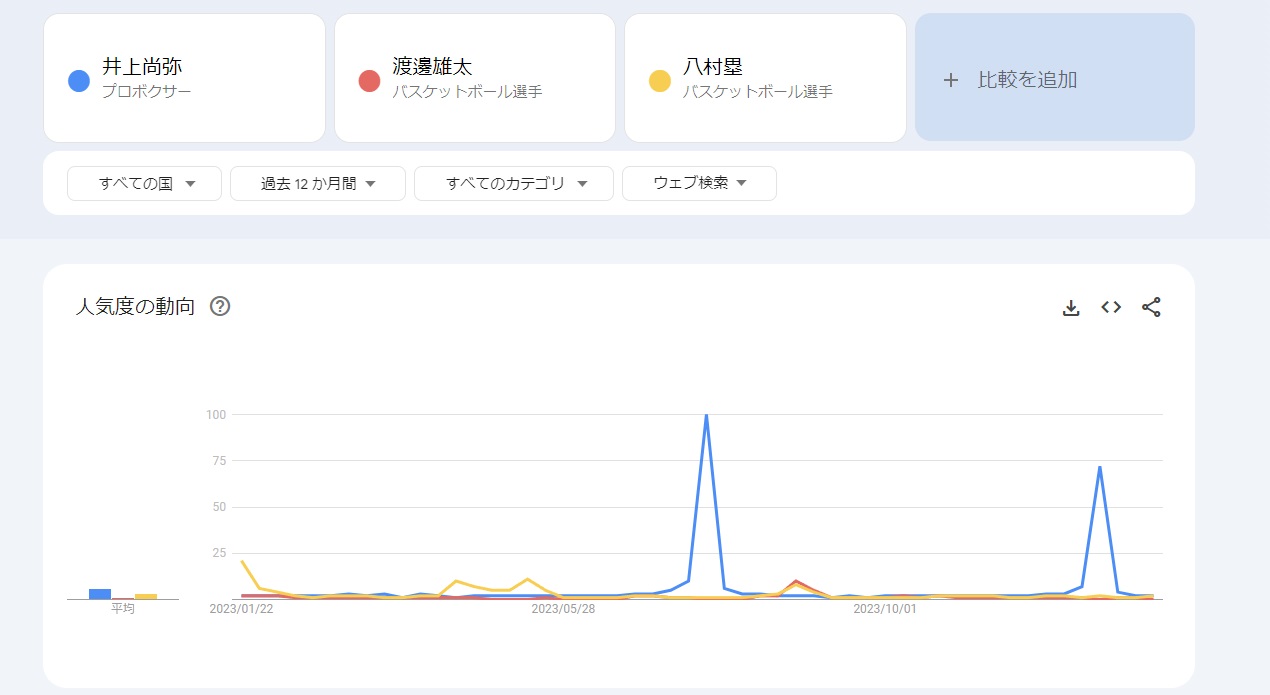Click the highest blue peak at 100
Screen dimensions: 1270x695
coord(706,415)
